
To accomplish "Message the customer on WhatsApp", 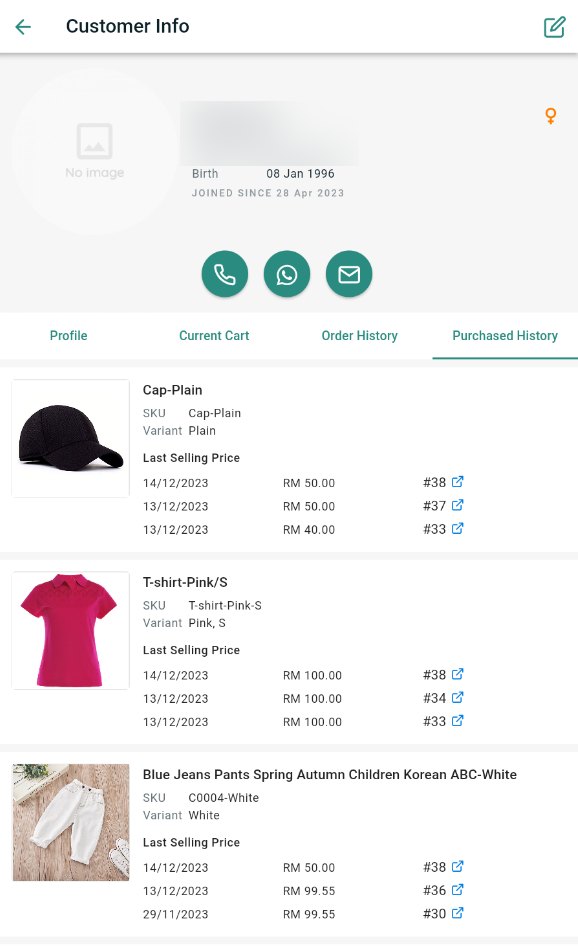I will tap(287, 274).
